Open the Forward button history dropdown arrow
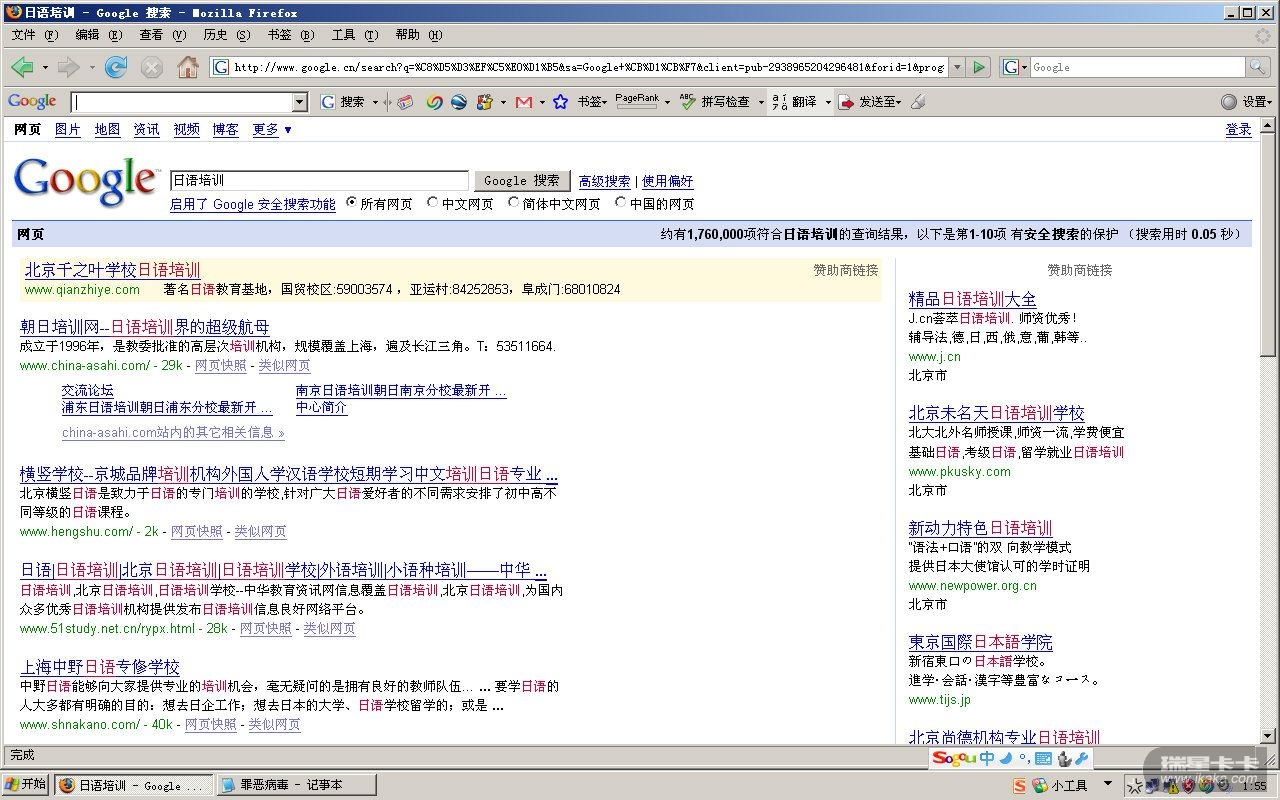This screenshot has width=1280, height=800. 91,68
